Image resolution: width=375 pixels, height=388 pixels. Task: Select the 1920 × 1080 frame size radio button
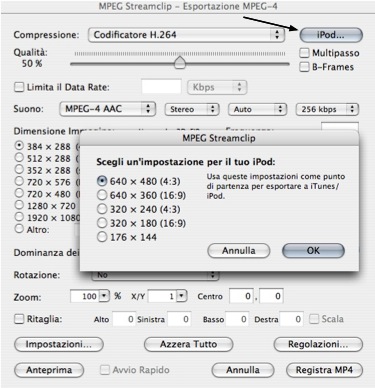click(x=20, y=217)
